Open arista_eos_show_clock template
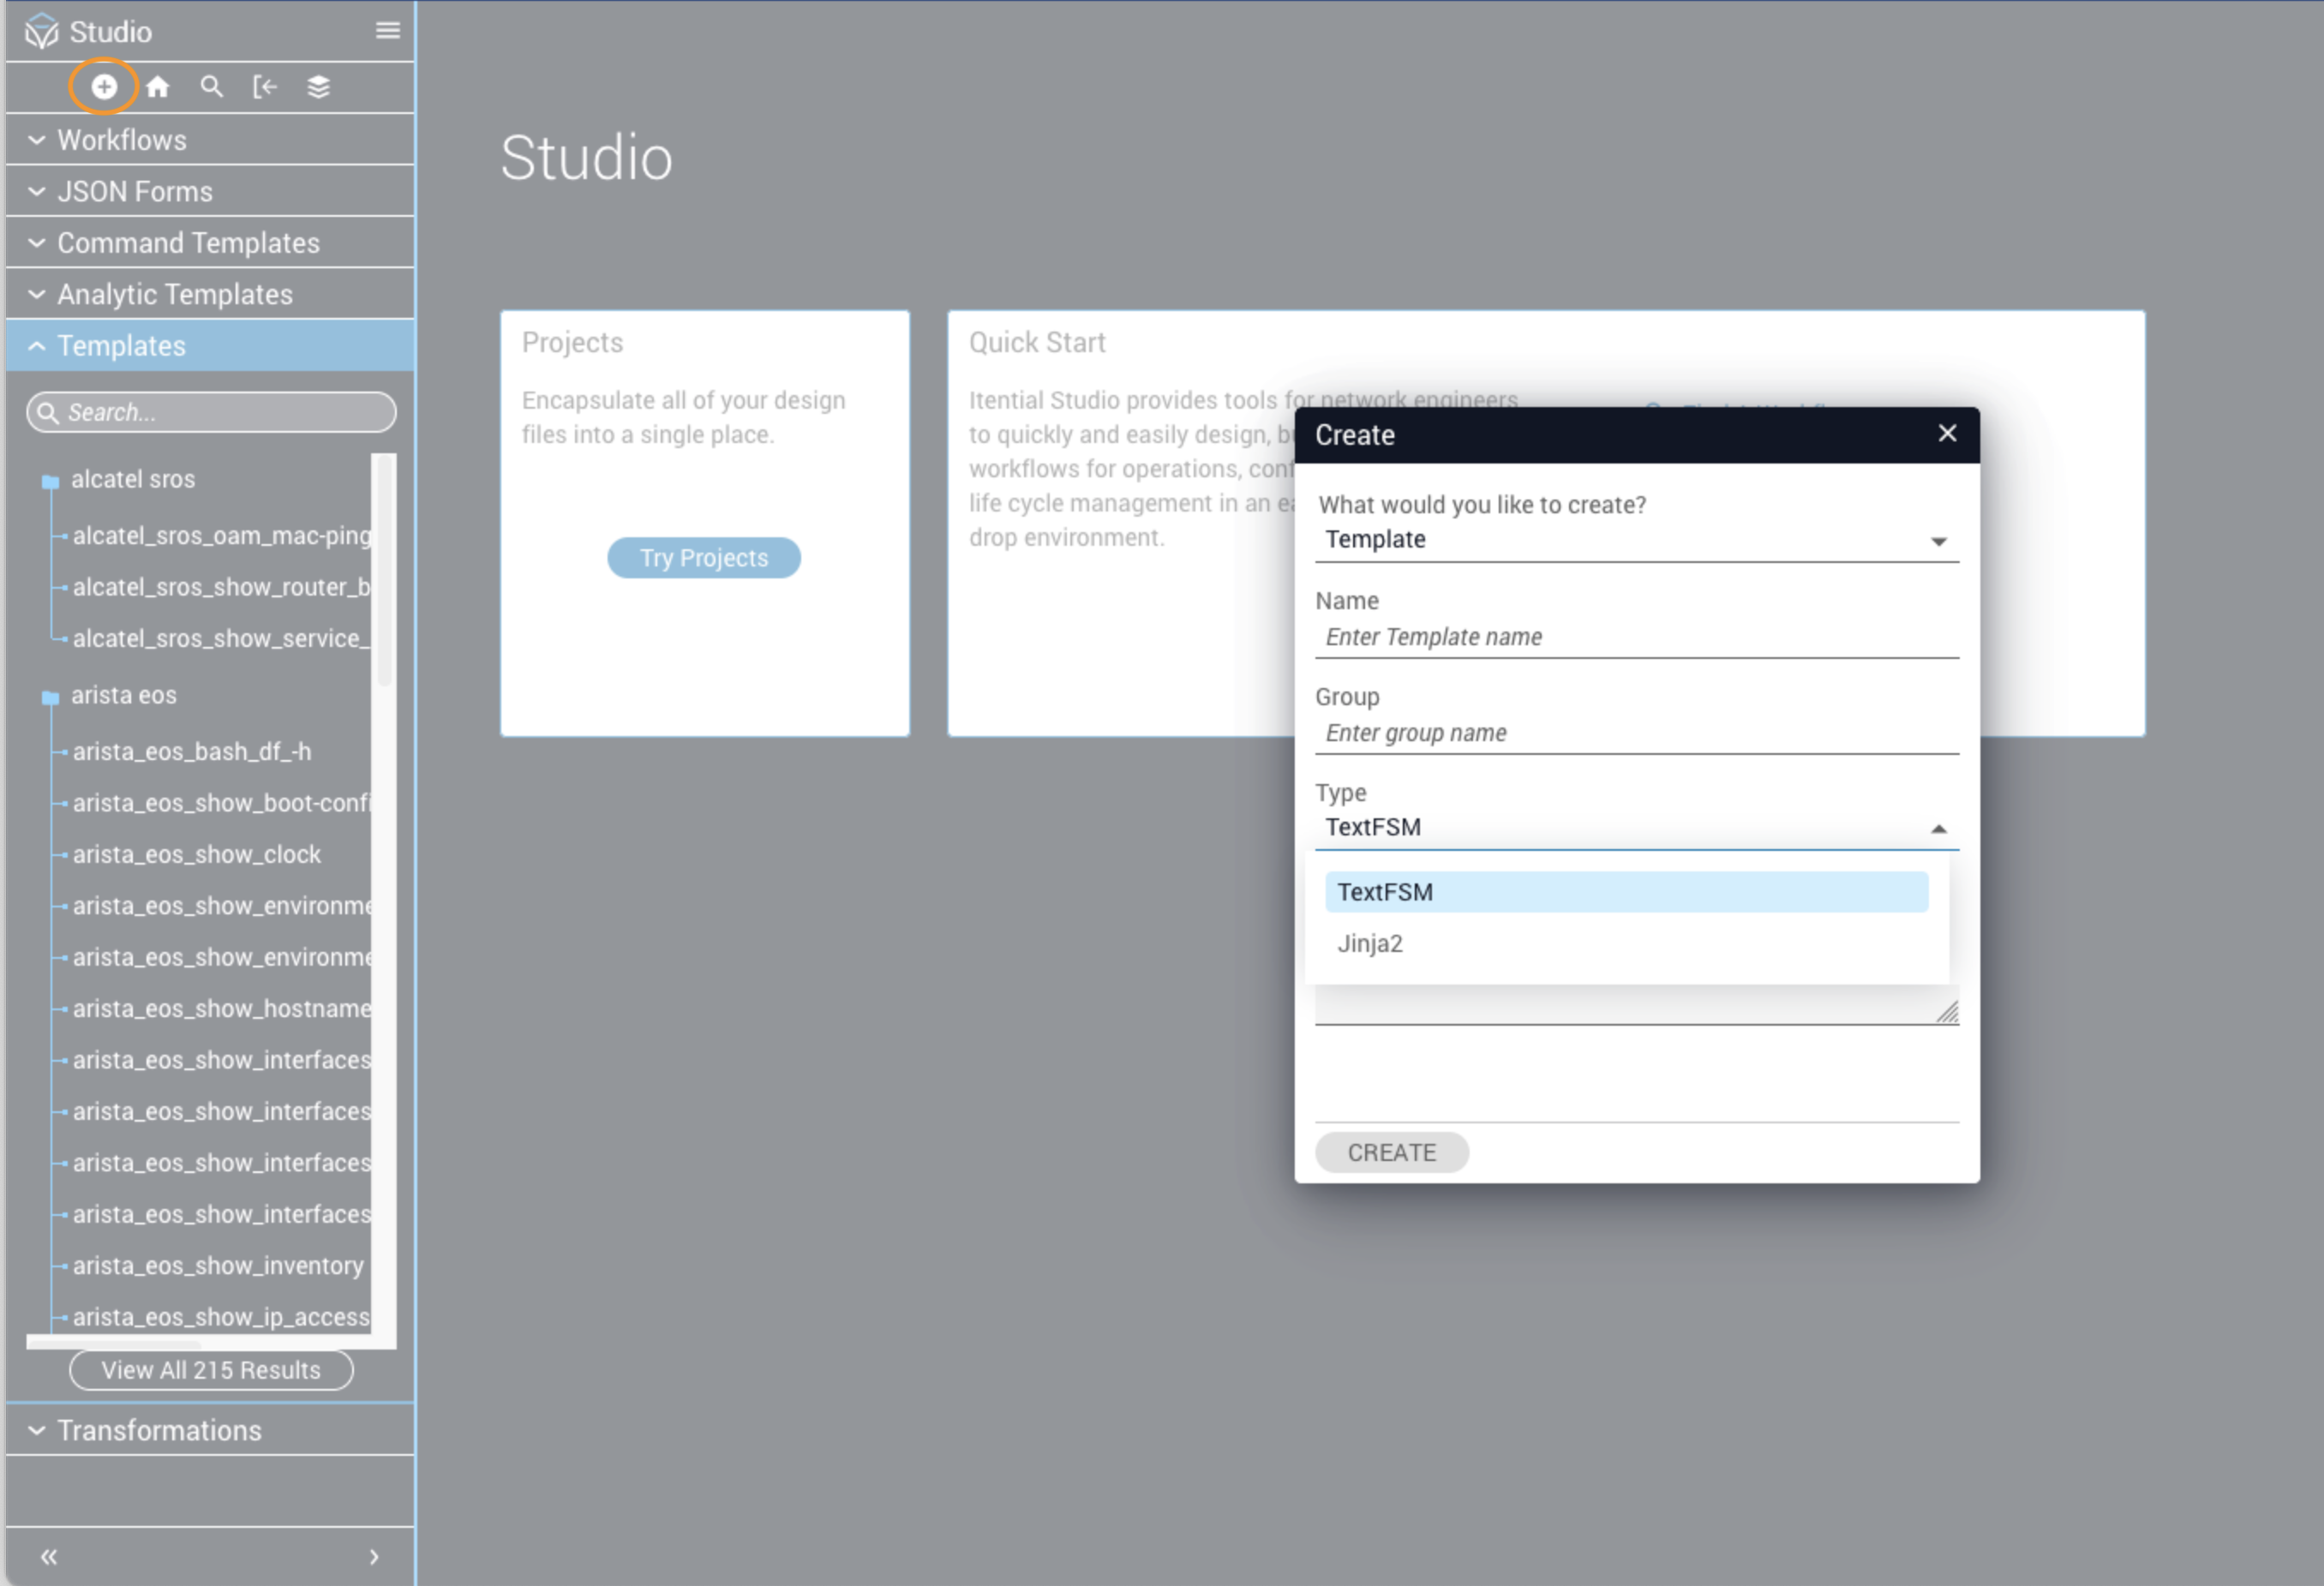 click(197, 854)
